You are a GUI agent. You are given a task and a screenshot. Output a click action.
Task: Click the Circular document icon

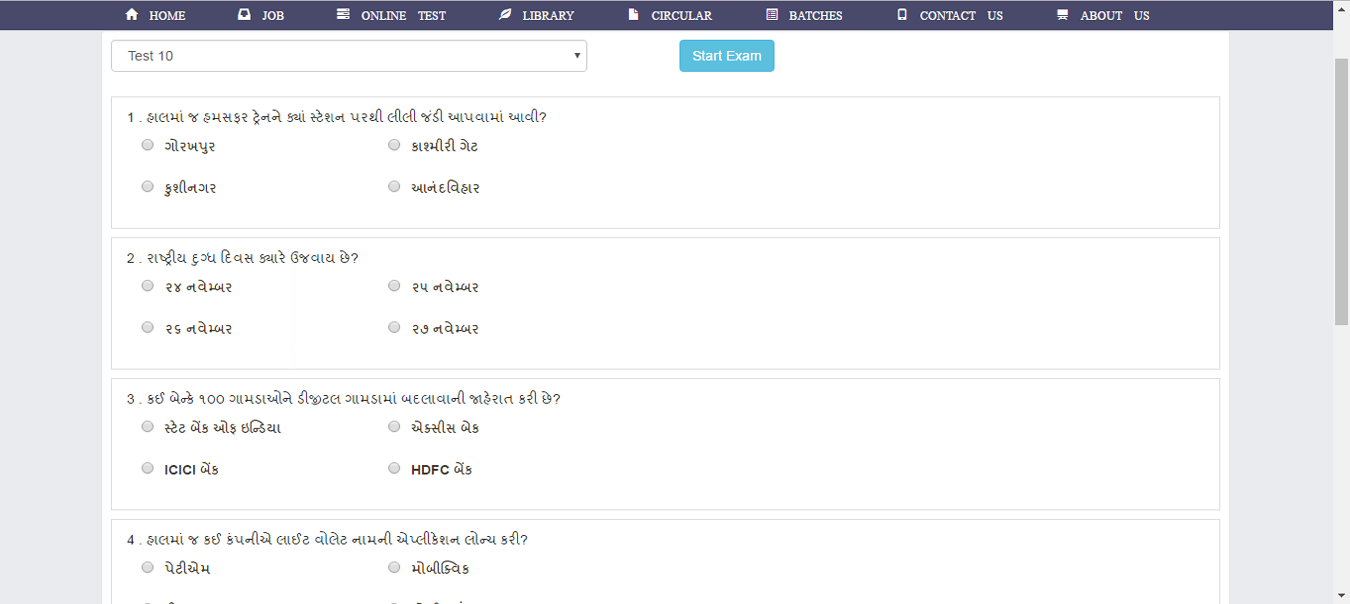633,15
